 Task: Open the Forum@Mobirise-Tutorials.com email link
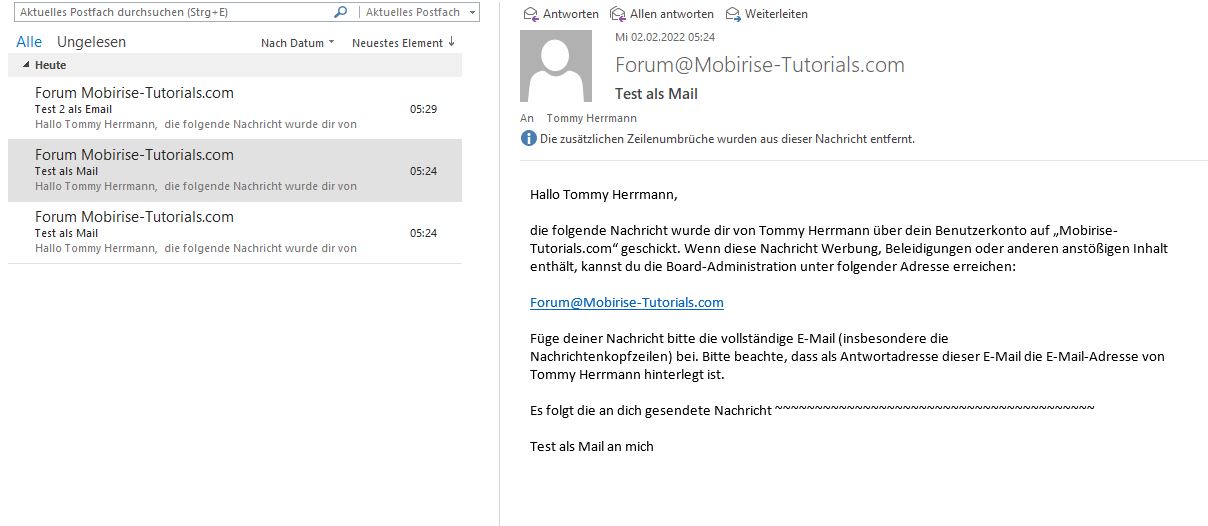click(626, 302)
